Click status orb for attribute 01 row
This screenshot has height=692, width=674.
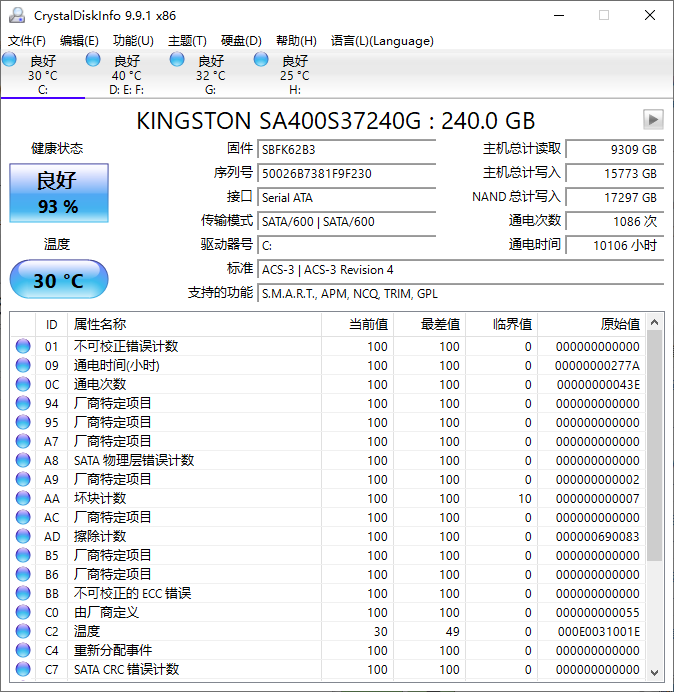[23, 346]
